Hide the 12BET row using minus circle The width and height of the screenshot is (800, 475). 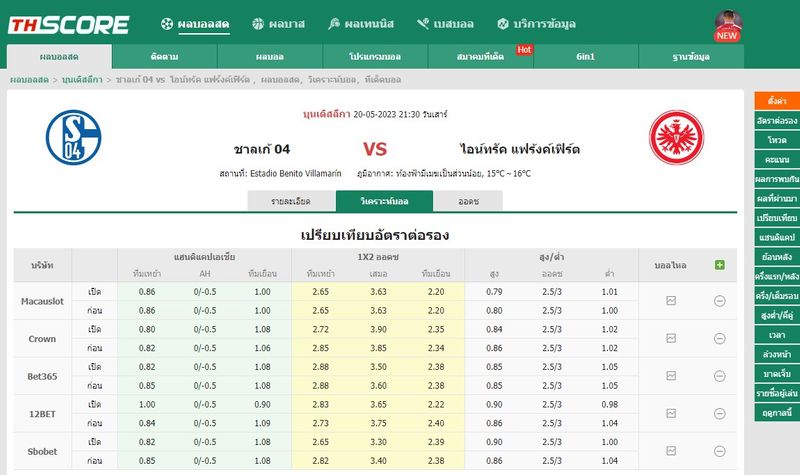pyautogui.click(x=719, y=414)
